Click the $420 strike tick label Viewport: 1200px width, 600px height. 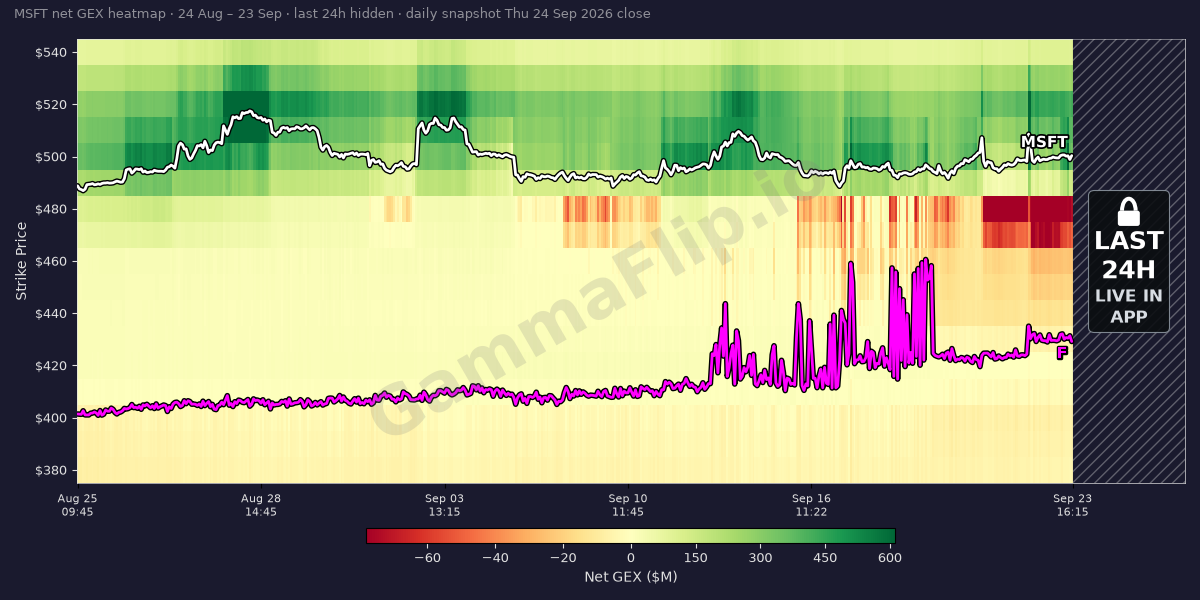point(50,366)
